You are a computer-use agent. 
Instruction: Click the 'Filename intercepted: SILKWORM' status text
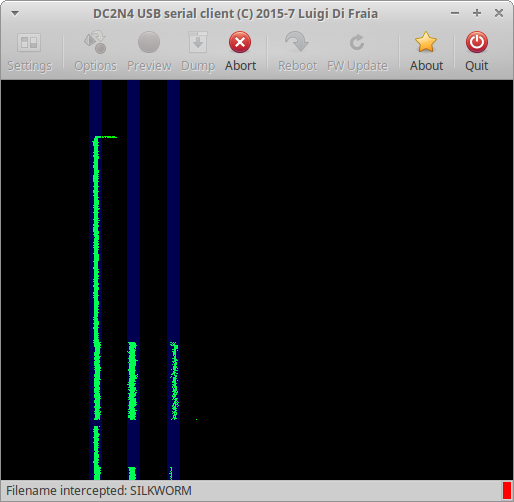tap(99, 491)
